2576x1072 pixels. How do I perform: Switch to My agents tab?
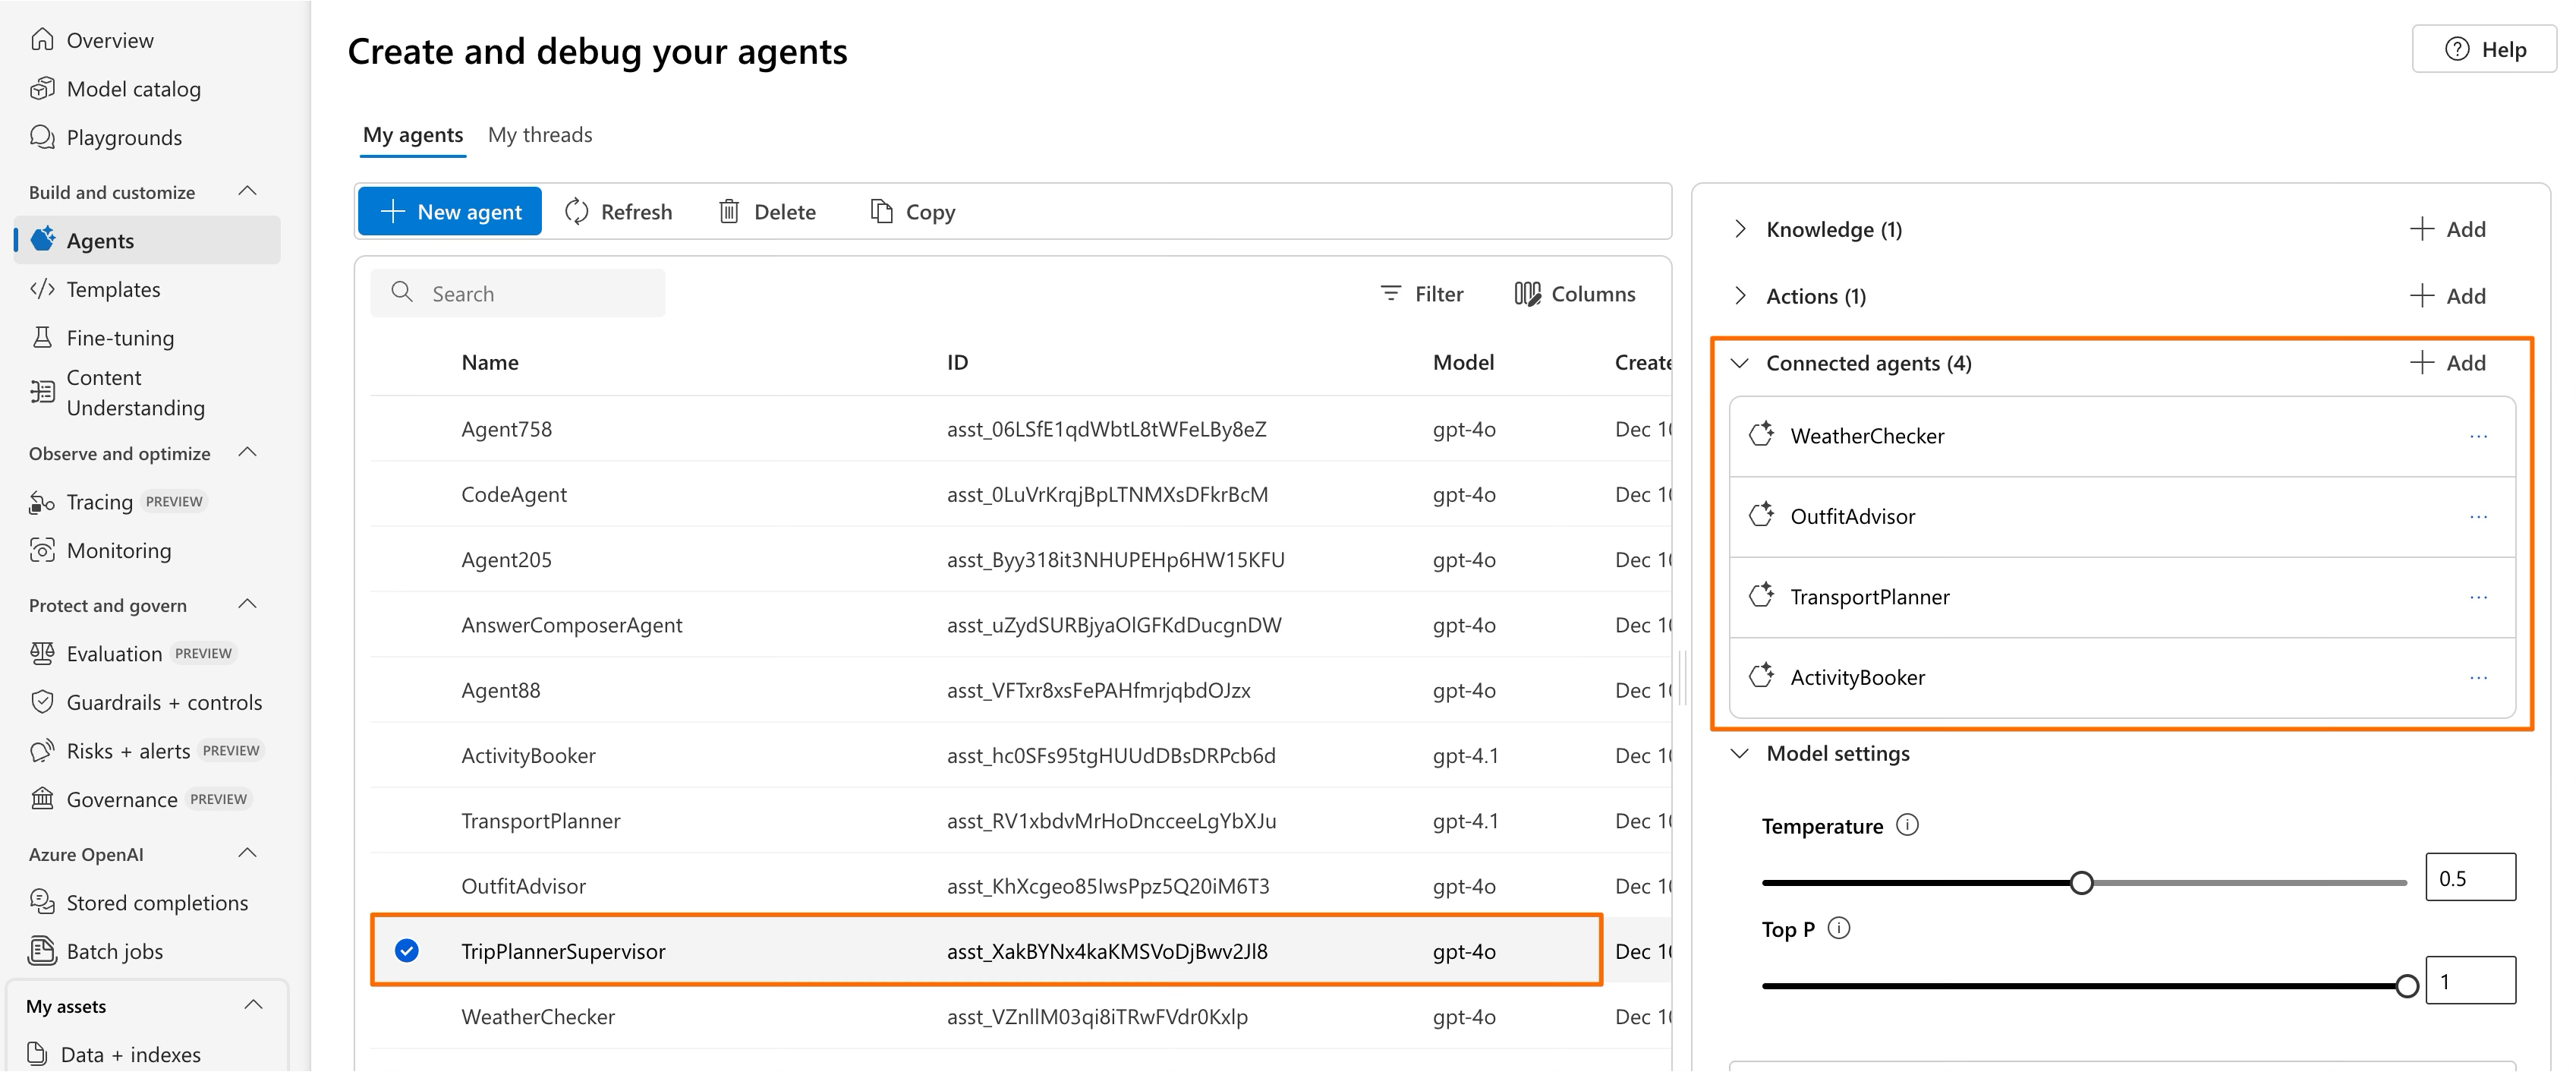point(413,135)
